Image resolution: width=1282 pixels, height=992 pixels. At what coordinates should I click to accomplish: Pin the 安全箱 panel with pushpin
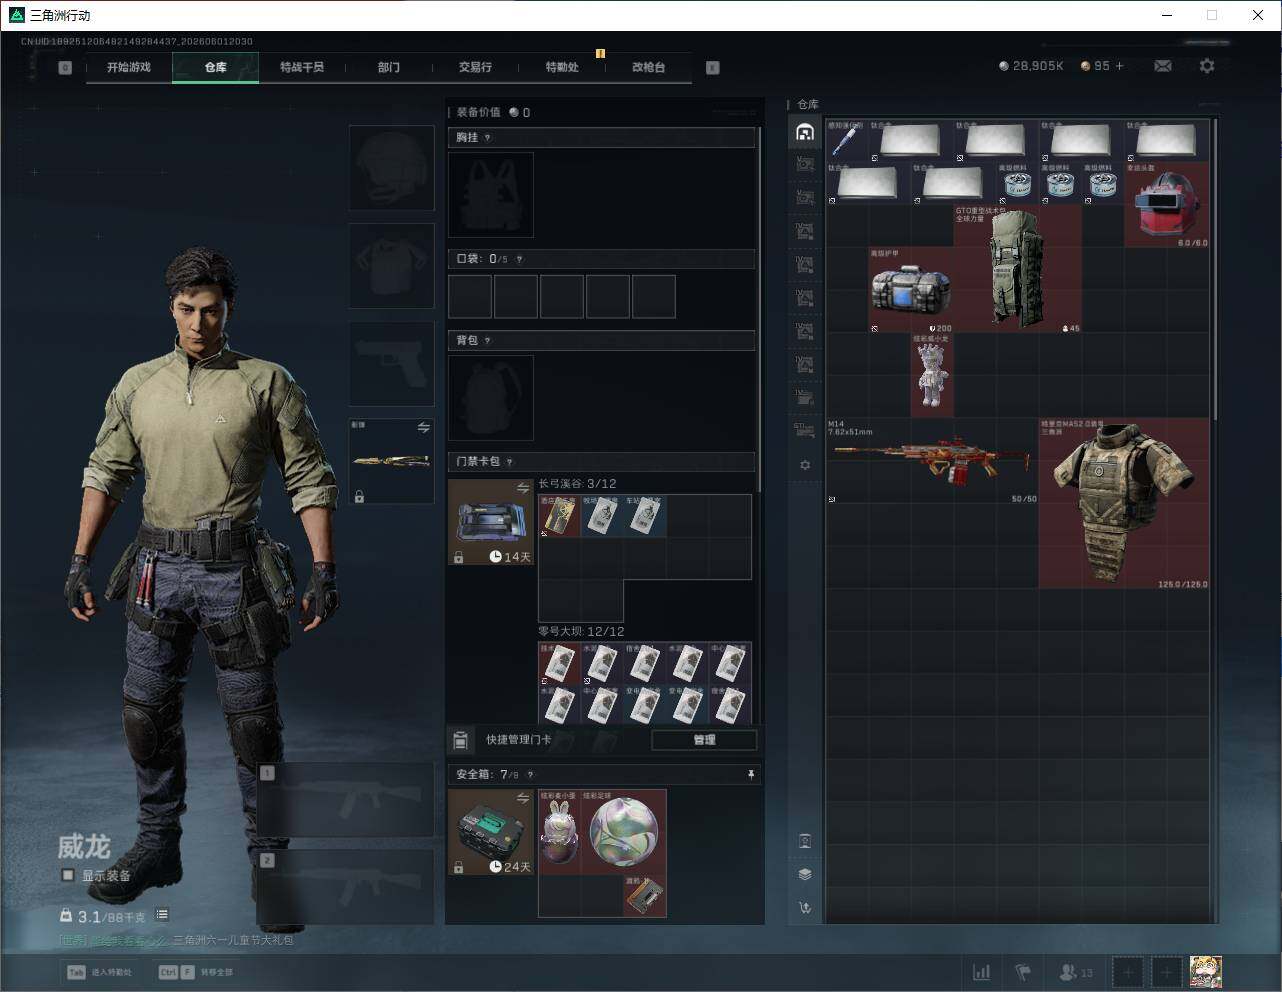pos(750,775)
